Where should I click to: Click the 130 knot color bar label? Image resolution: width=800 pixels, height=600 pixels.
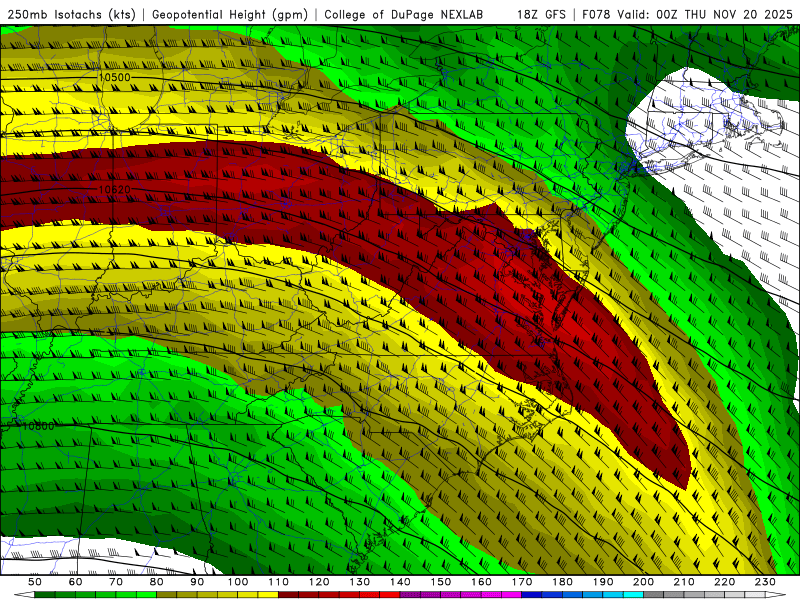point(360,582)
